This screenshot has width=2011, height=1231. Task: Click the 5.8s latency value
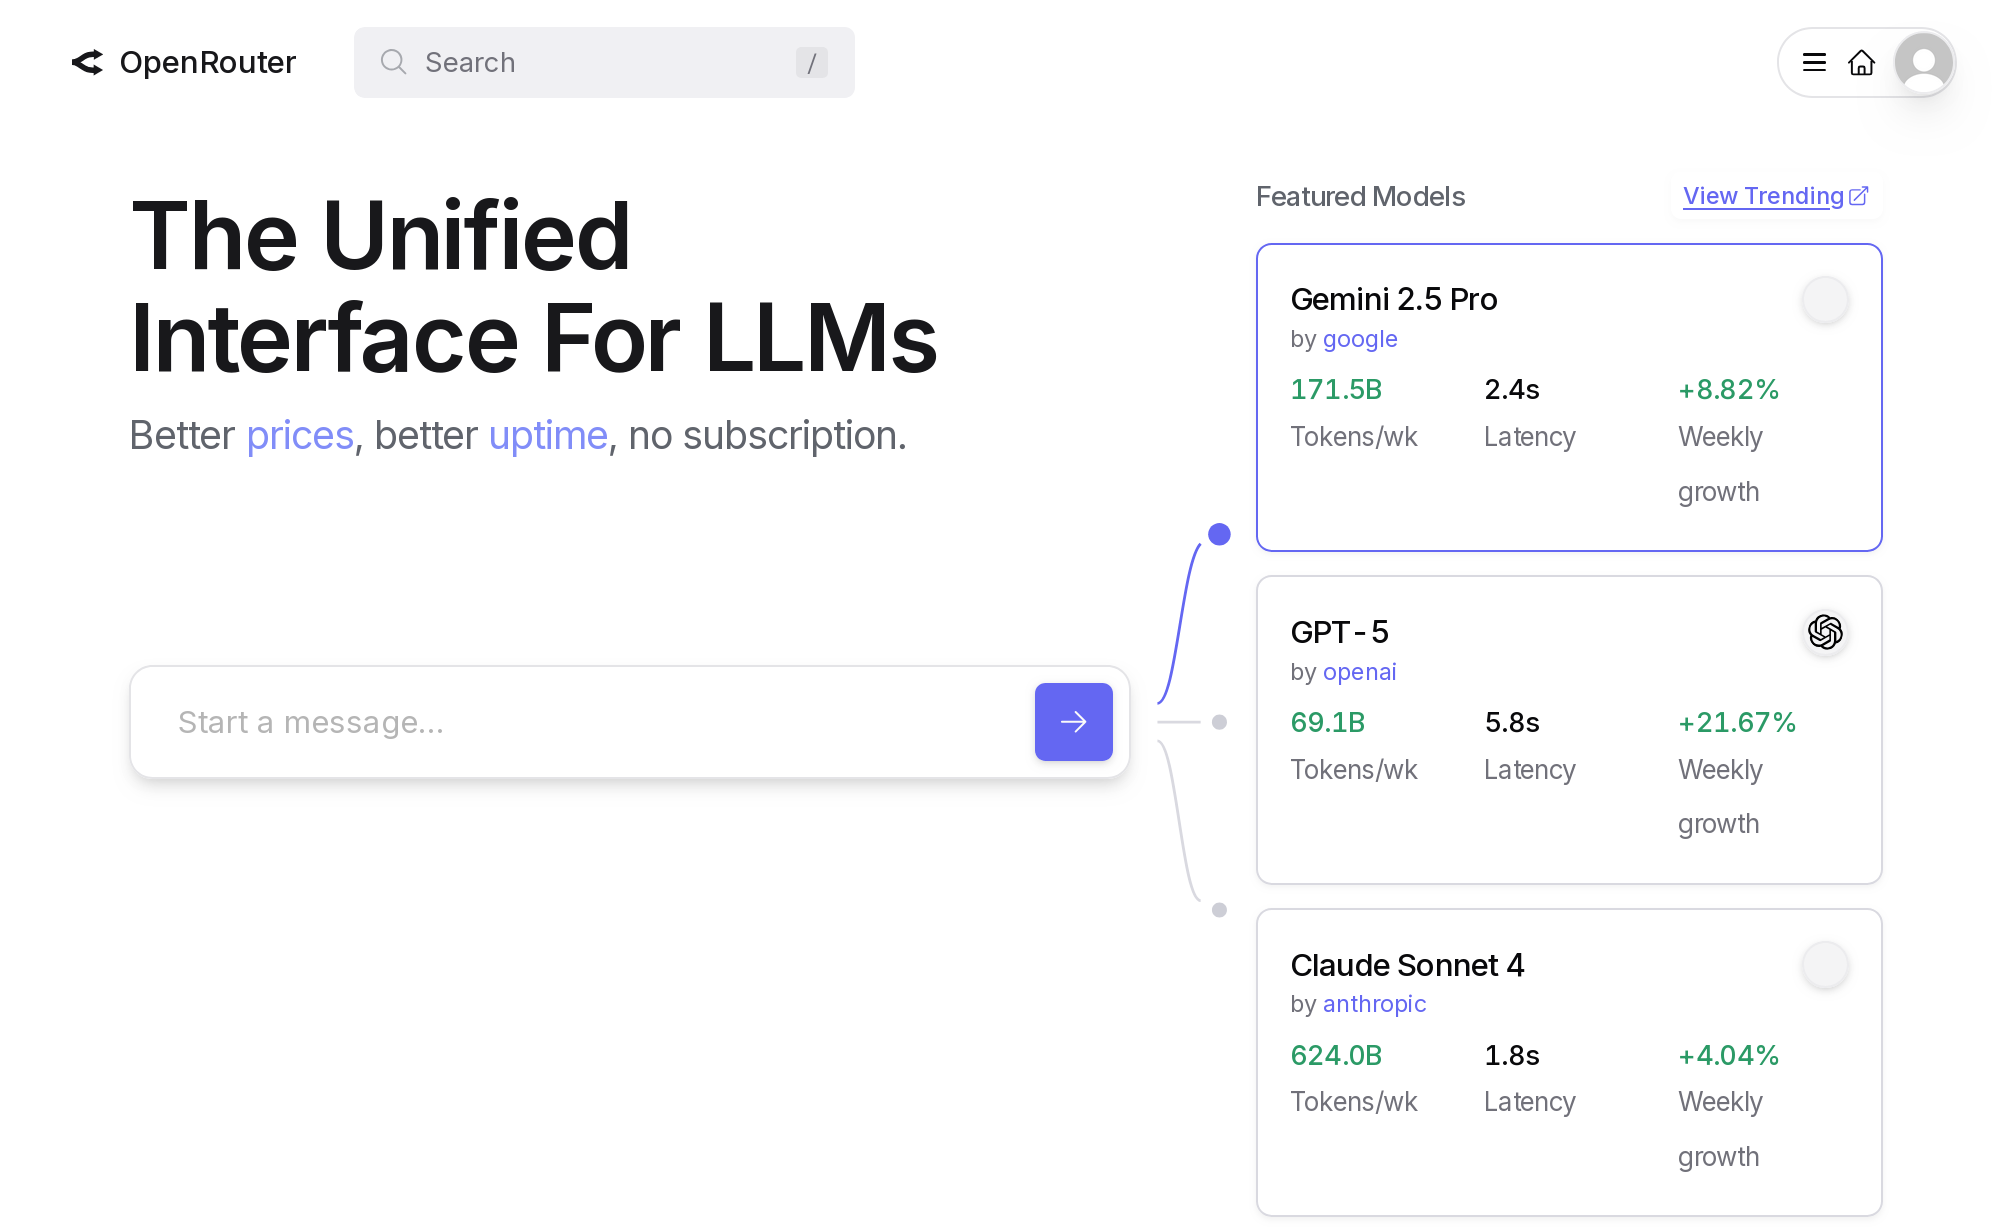pos(1512,722)
